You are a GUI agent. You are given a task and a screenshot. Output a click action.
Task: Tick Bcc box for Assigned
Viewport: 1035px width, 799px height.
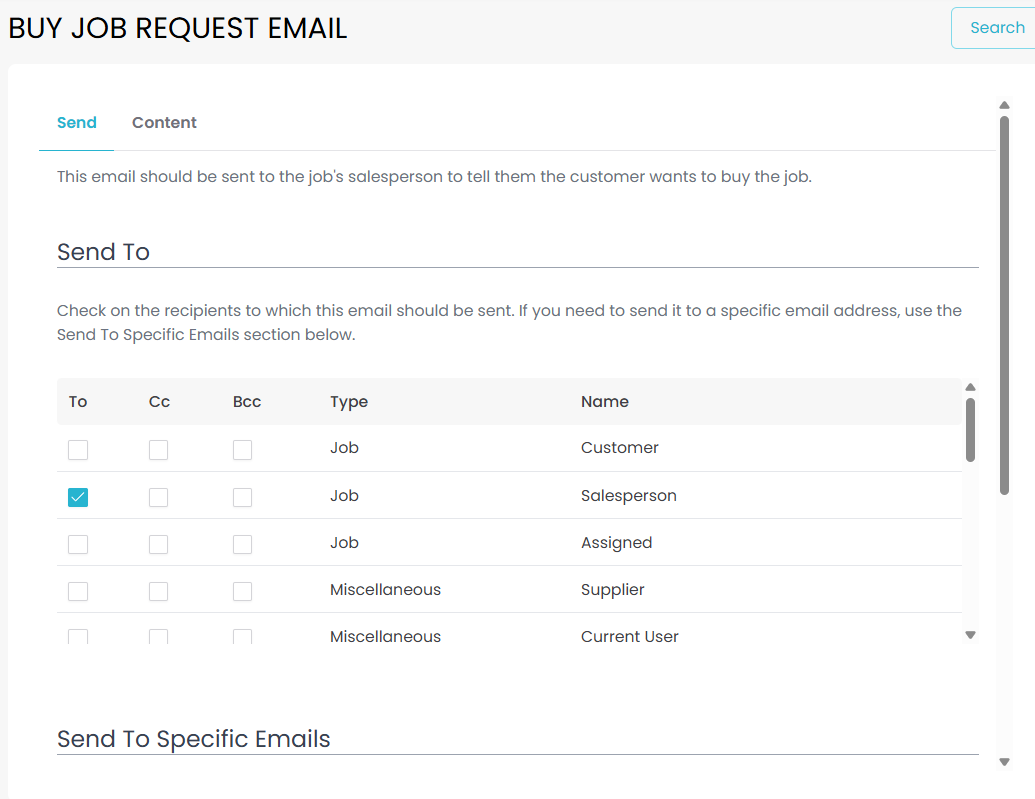242,544
